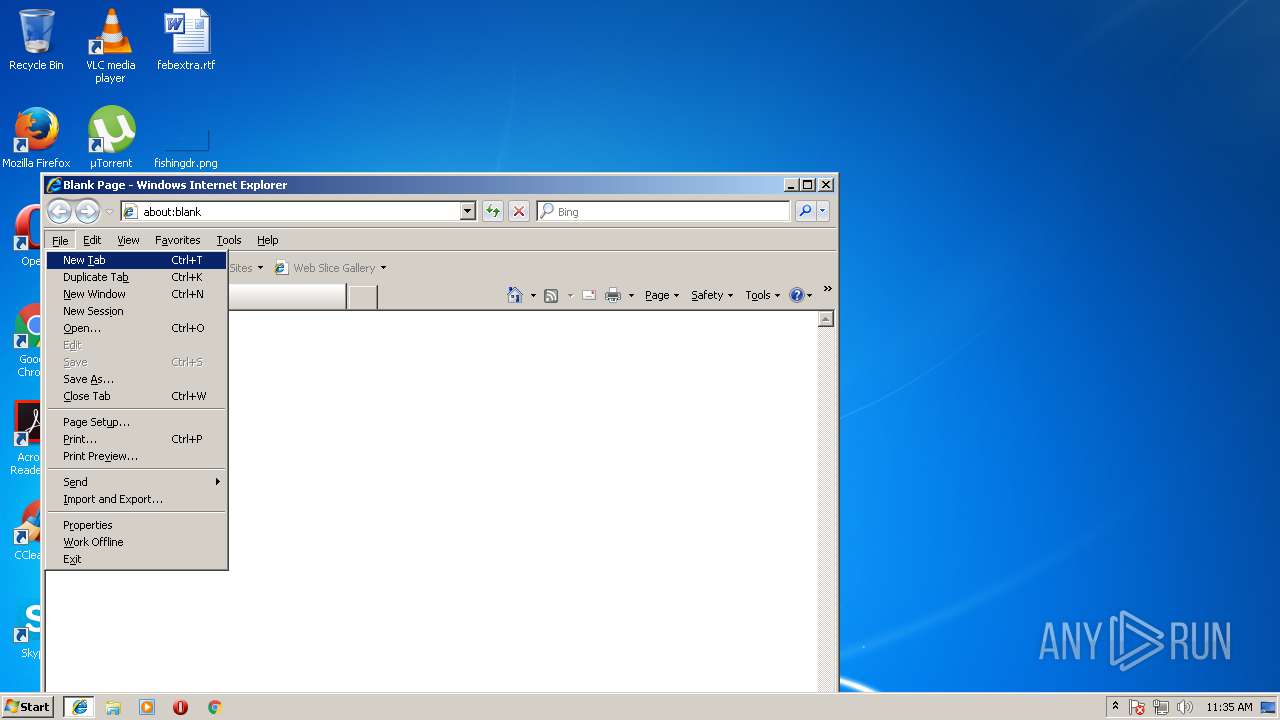The image size is (1280, 720).
Task: Open search provider dropdown arrow
Action: pos(823,211)
